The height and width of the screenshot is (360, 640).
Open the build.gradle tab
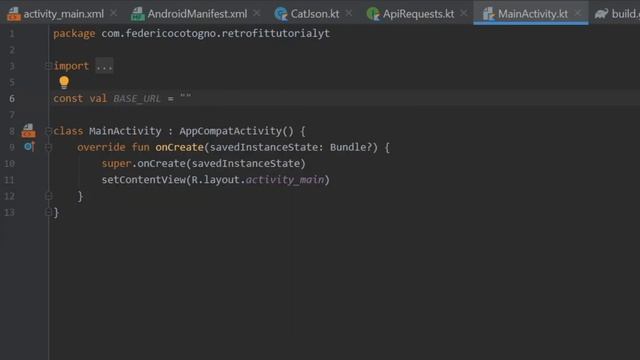point(616,14)
